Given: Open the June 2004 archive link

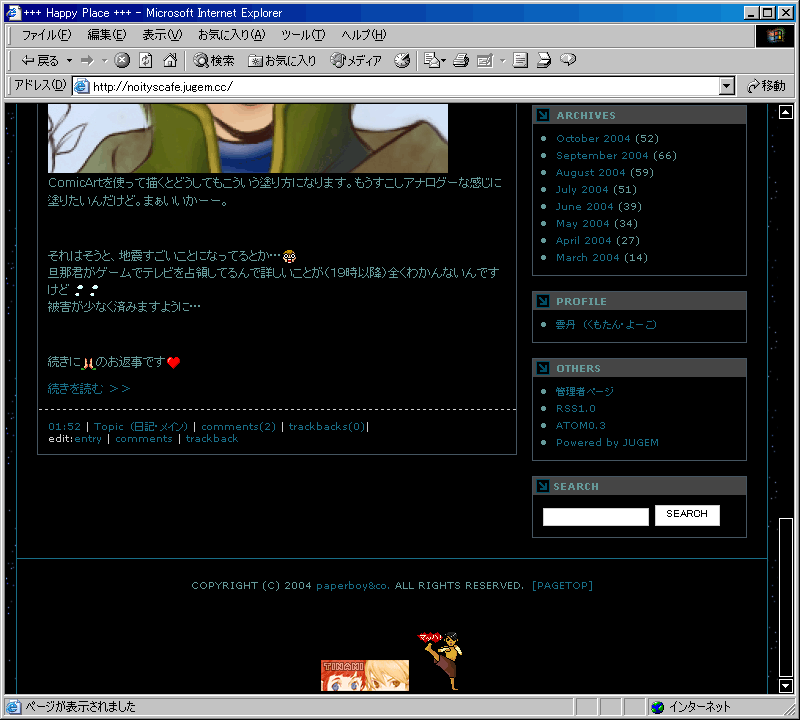Looking at the screenshot, I should click(x=585, y=206).
